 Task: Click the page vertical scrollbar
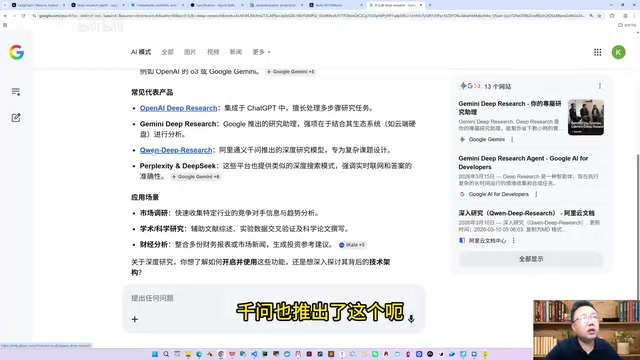point(638,227)
